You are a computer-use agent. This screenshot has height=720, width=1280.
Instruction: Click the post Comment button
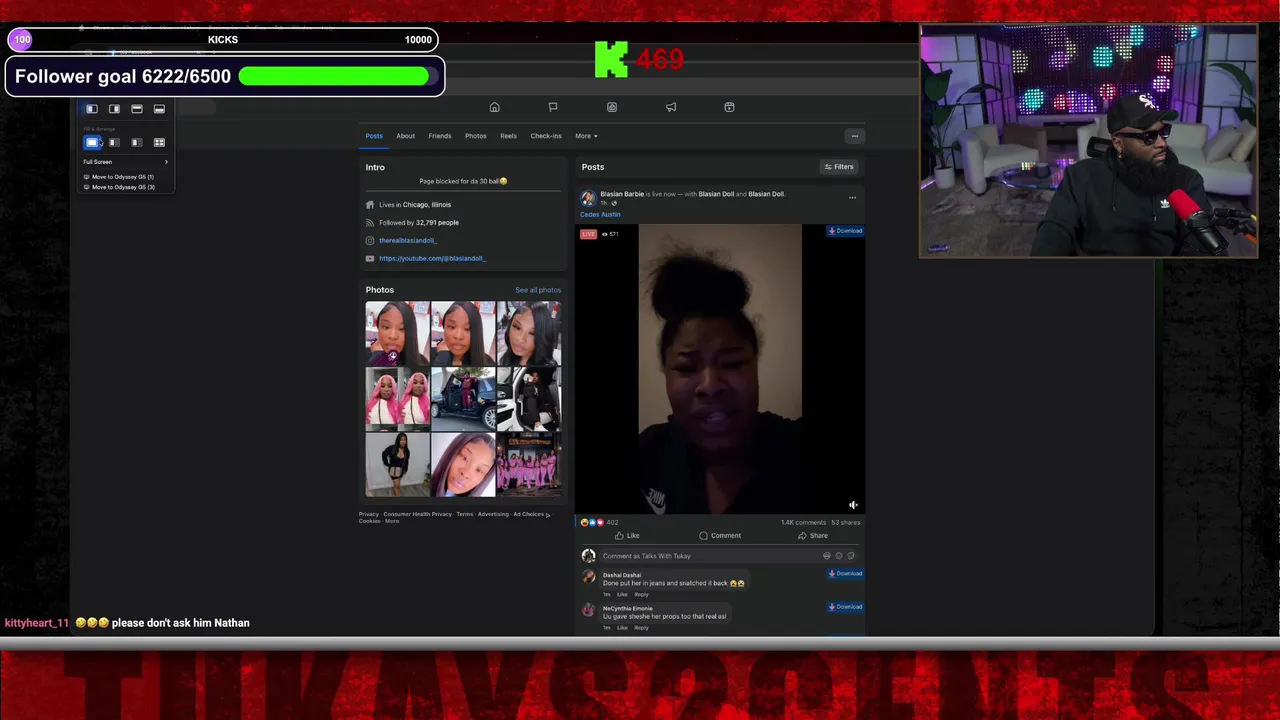click(720, 536)
